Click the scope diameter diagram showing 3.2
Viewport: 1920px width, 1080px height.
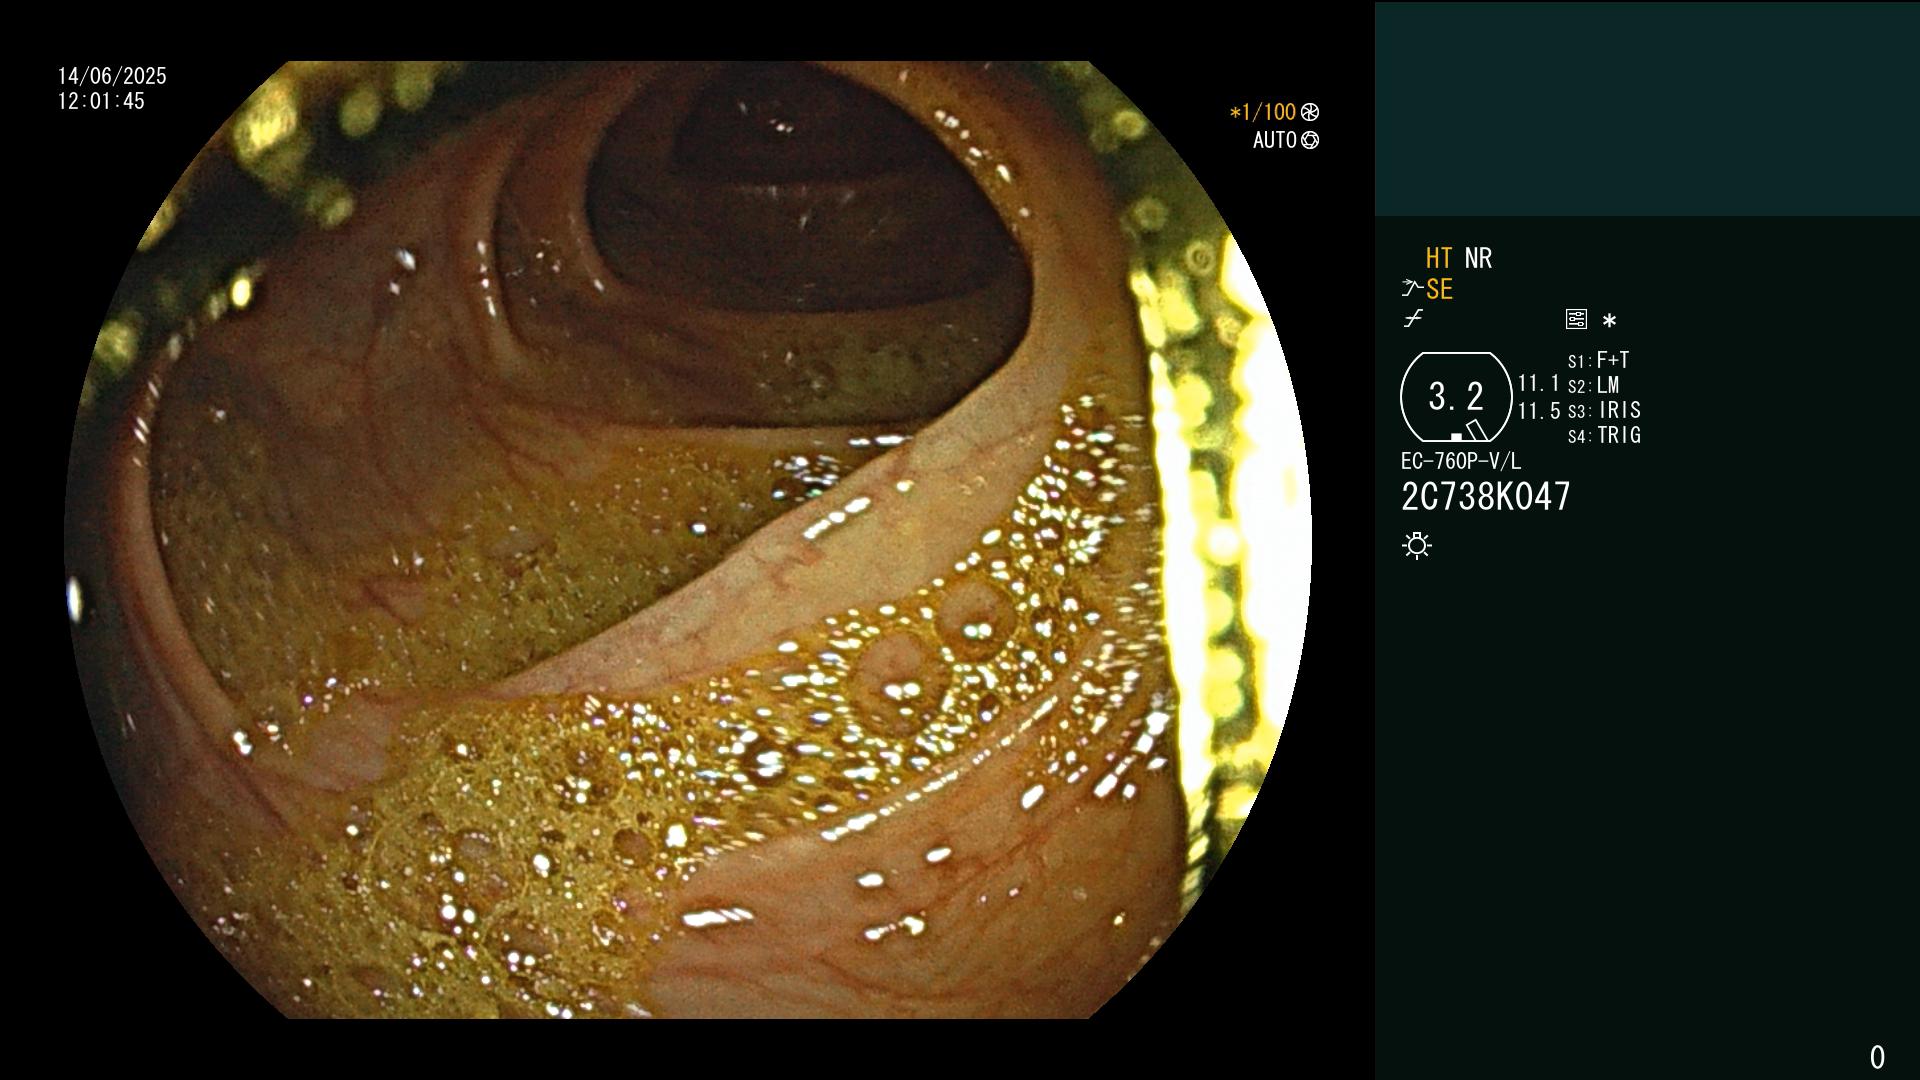(x=1456, y=397)
